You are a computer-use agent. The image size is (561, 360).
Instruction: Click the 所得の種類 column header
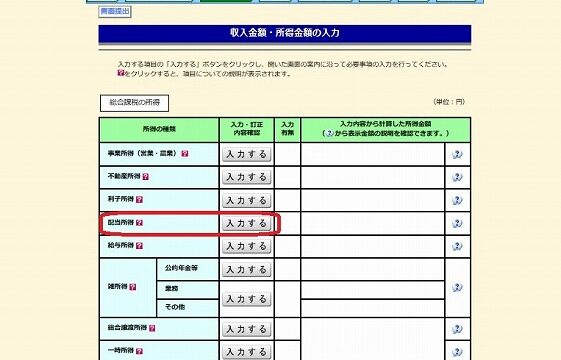(x=159, y=129)
